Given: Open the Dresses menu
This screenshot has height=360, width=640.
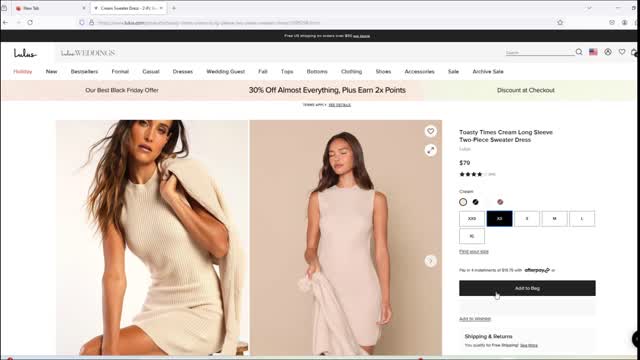Looking at the screenshot, I should pos(182,71).
